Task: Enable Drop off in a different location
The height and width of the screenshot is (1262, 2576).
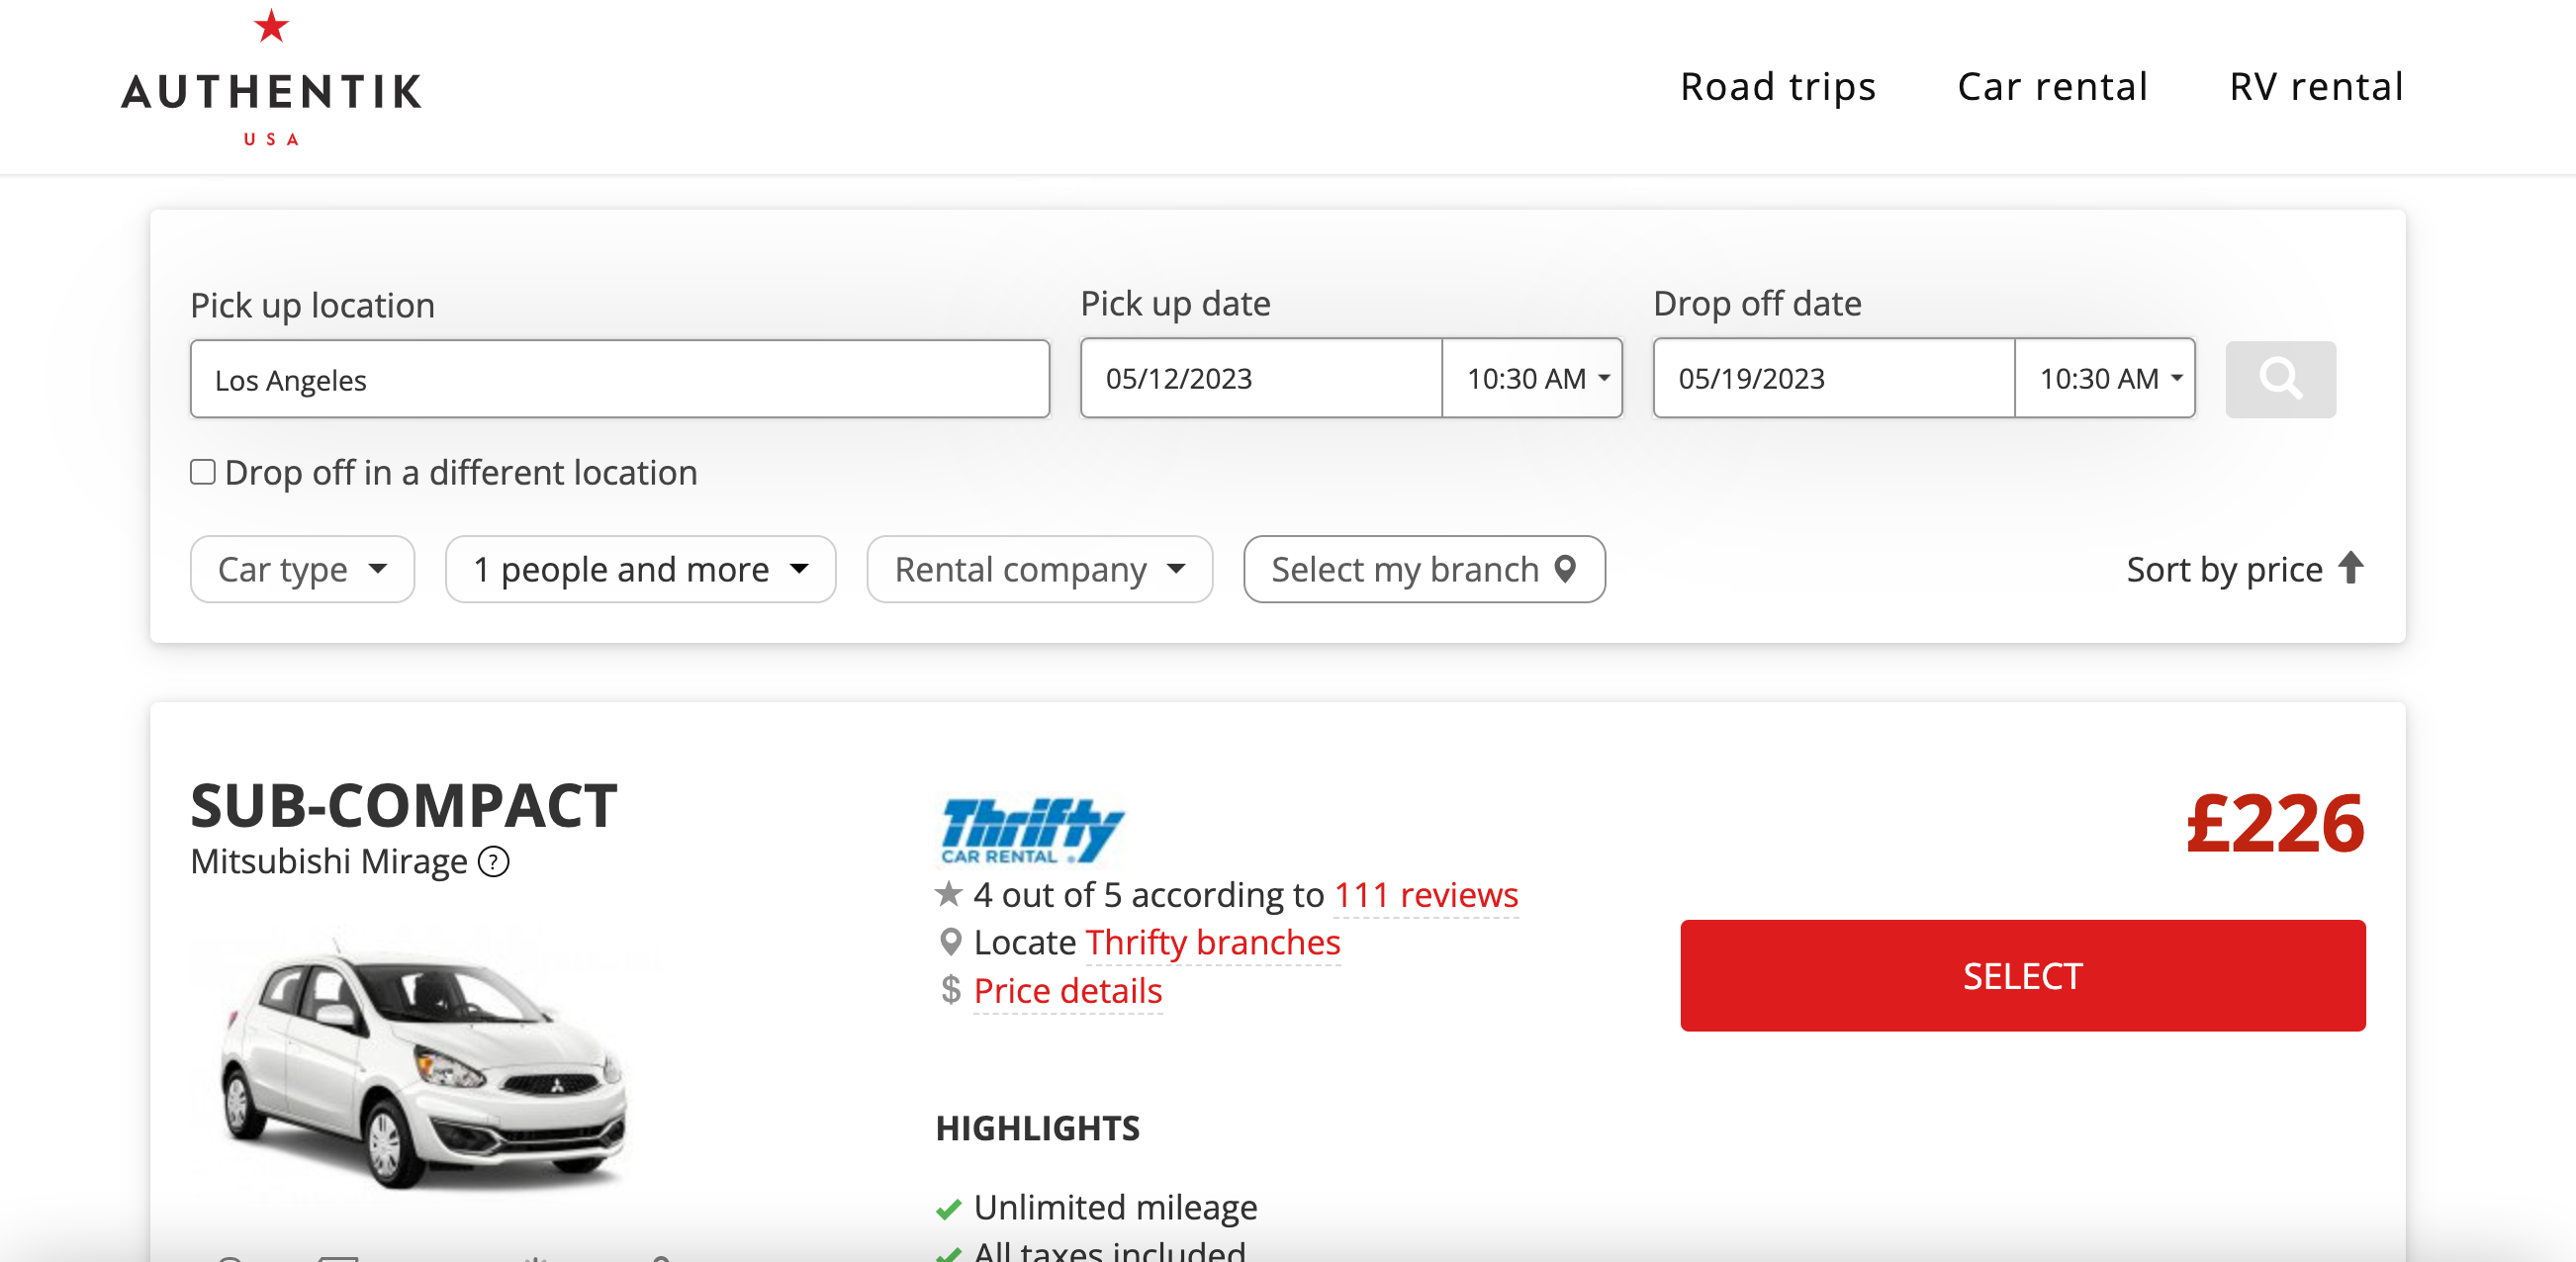Action: point(203,471)
